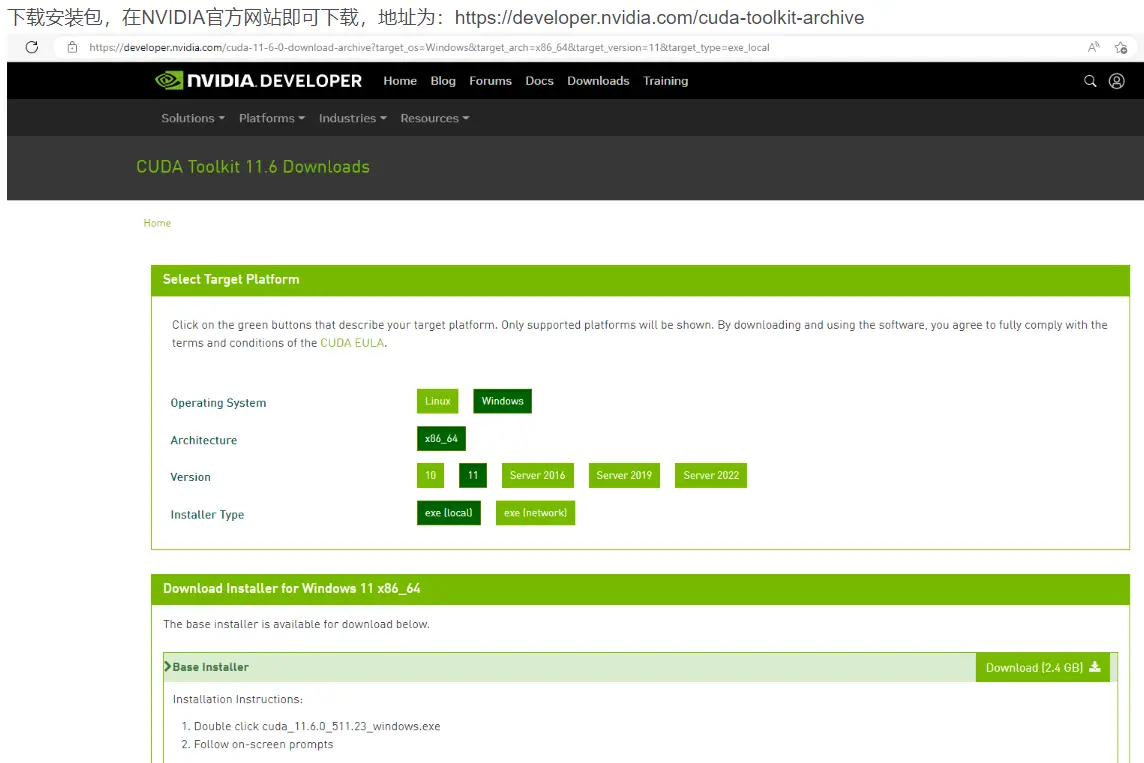Reload the page with the refresh icon

(31, 47)
